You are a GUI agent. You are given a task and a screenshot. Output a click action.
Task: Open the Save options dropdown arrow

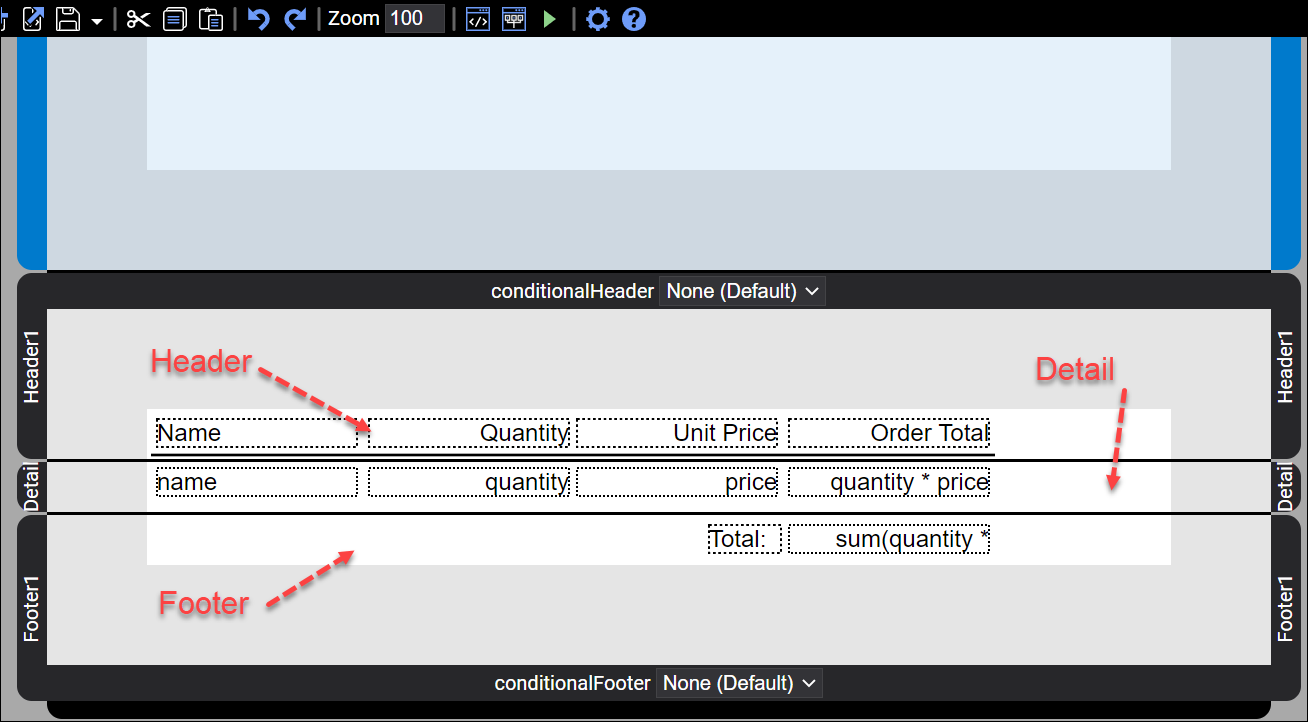tap(97, 21)
